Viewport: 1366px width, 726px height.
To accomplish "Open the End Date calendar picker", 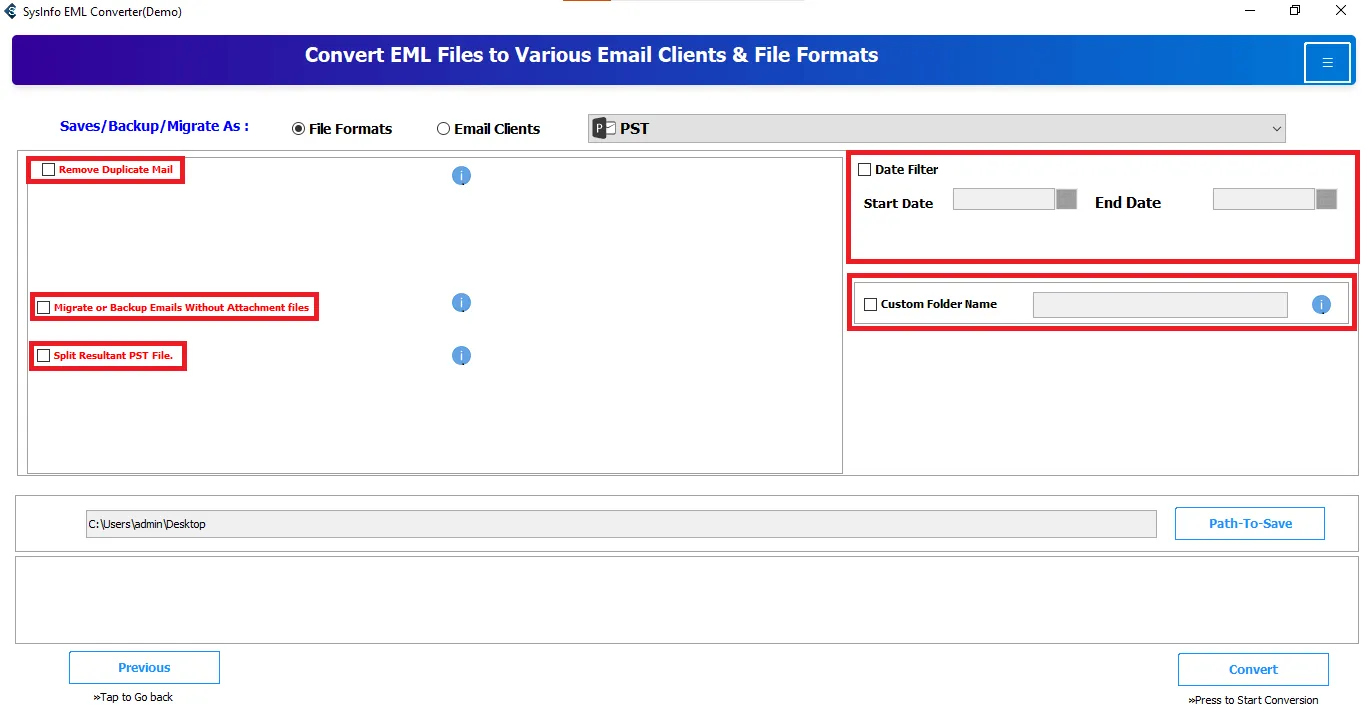I will click(1326, 199).
